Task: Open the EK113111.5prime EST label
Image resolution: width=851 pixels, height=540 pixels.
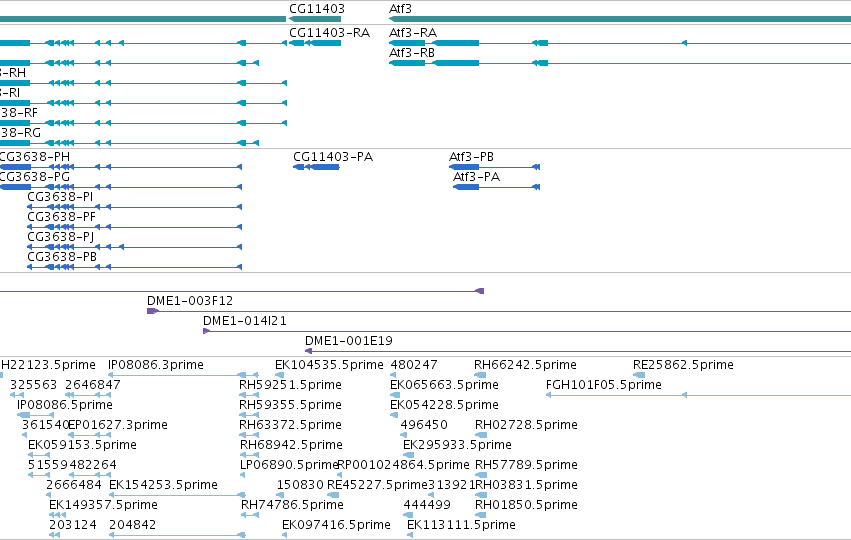Action: pyautogui.click(x=461, y=525)
